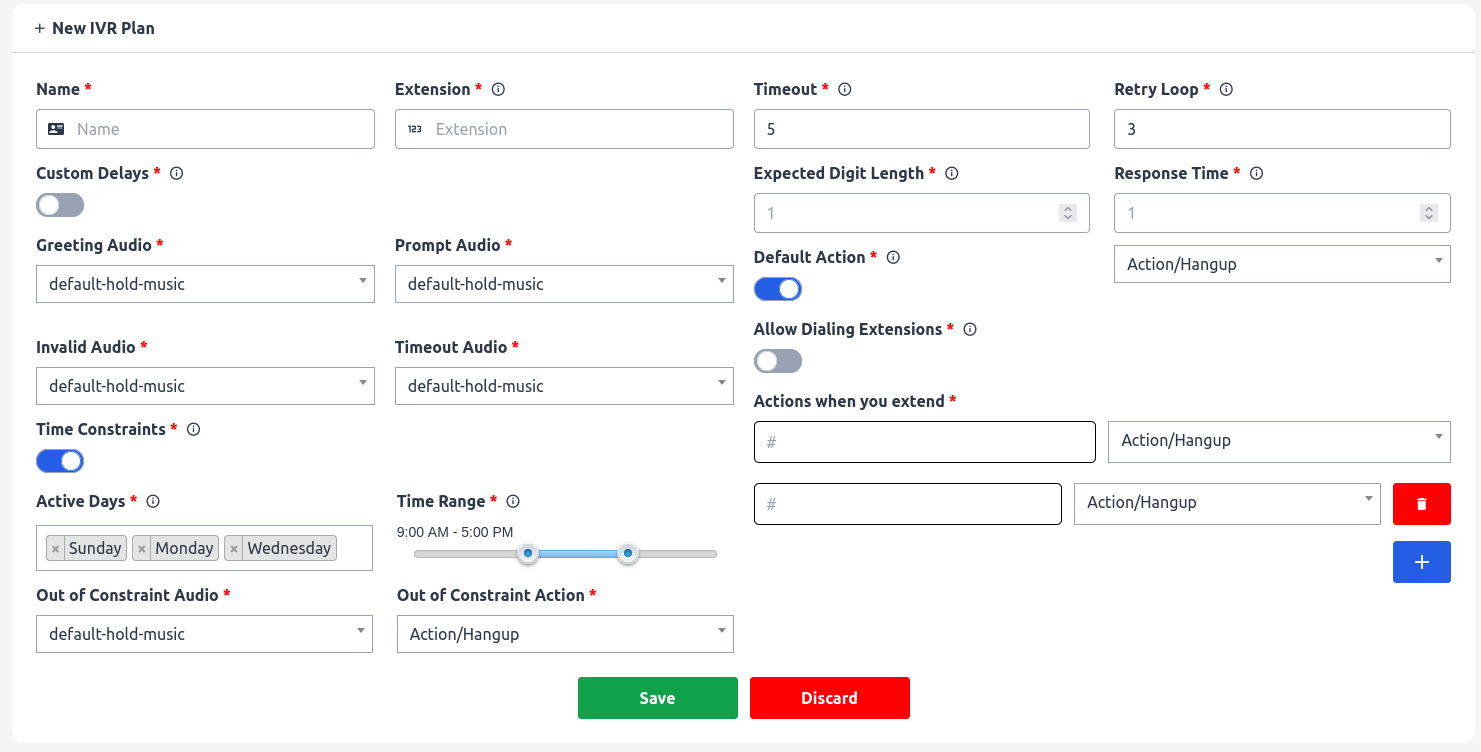Click the info icon beside Custom Delays
This screenshot has width=1481, height=752.
pos(176,173)
